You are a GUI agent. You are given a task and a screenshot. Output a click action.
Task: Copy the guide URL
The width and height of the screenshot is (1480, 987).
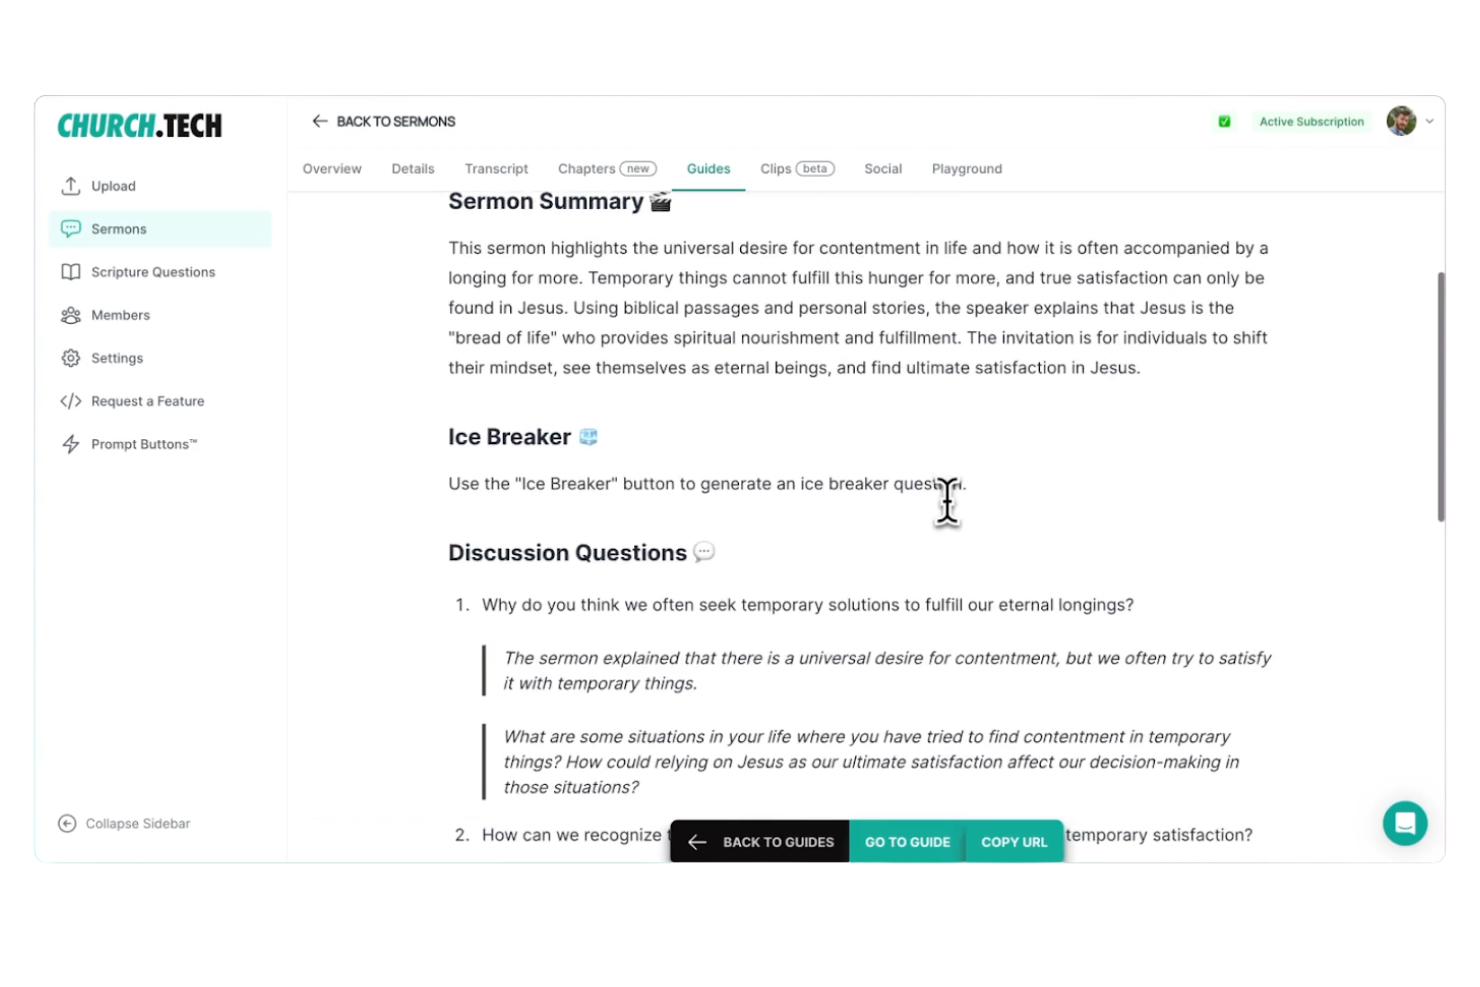[x=1013, y=841]
